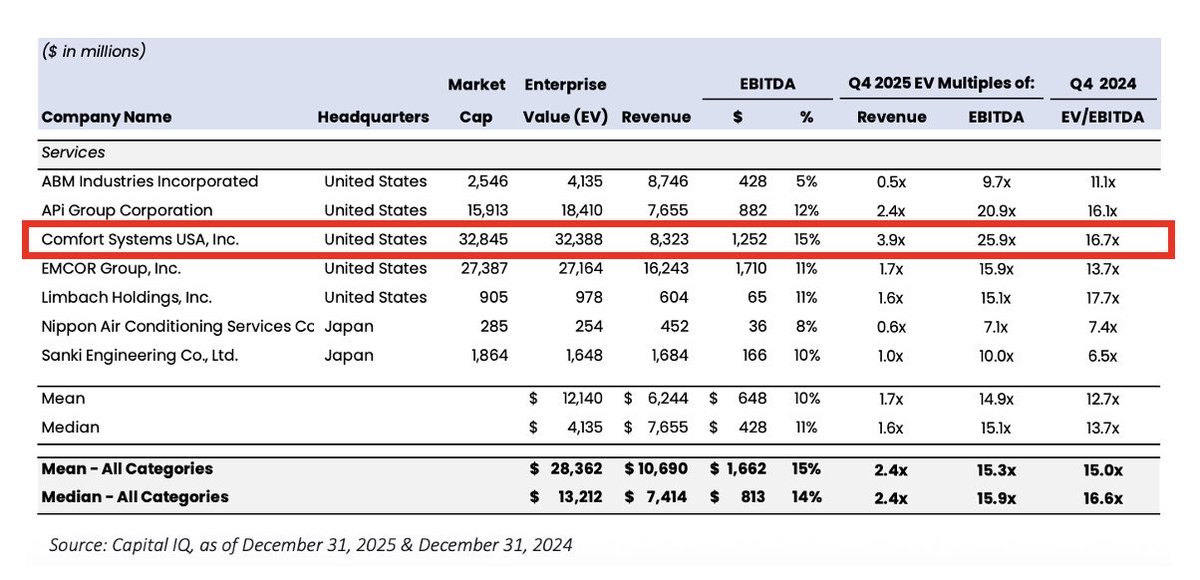Screen dimensions: 1200x580
Task: Click ABM Industries market cap 2,546
Action: 487,182
